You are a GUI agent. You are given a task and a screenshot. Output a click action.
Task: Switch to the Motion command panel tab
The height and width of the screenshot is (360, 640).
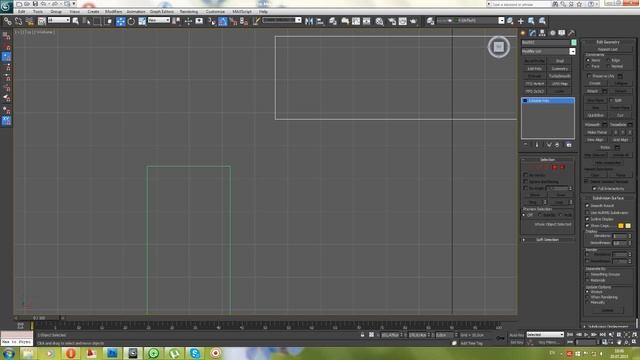click(x=552, y=33)
